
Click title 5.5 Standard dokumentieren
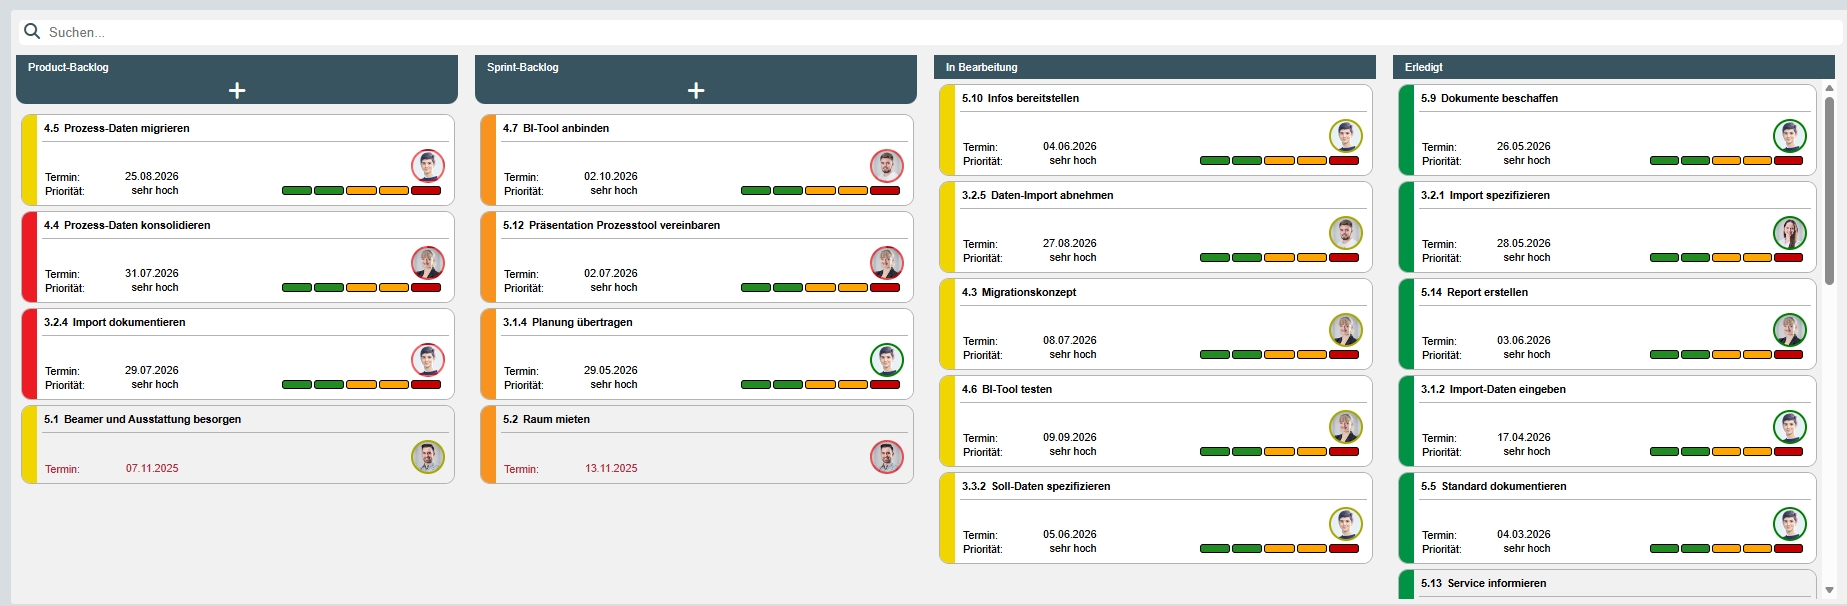1494,486
